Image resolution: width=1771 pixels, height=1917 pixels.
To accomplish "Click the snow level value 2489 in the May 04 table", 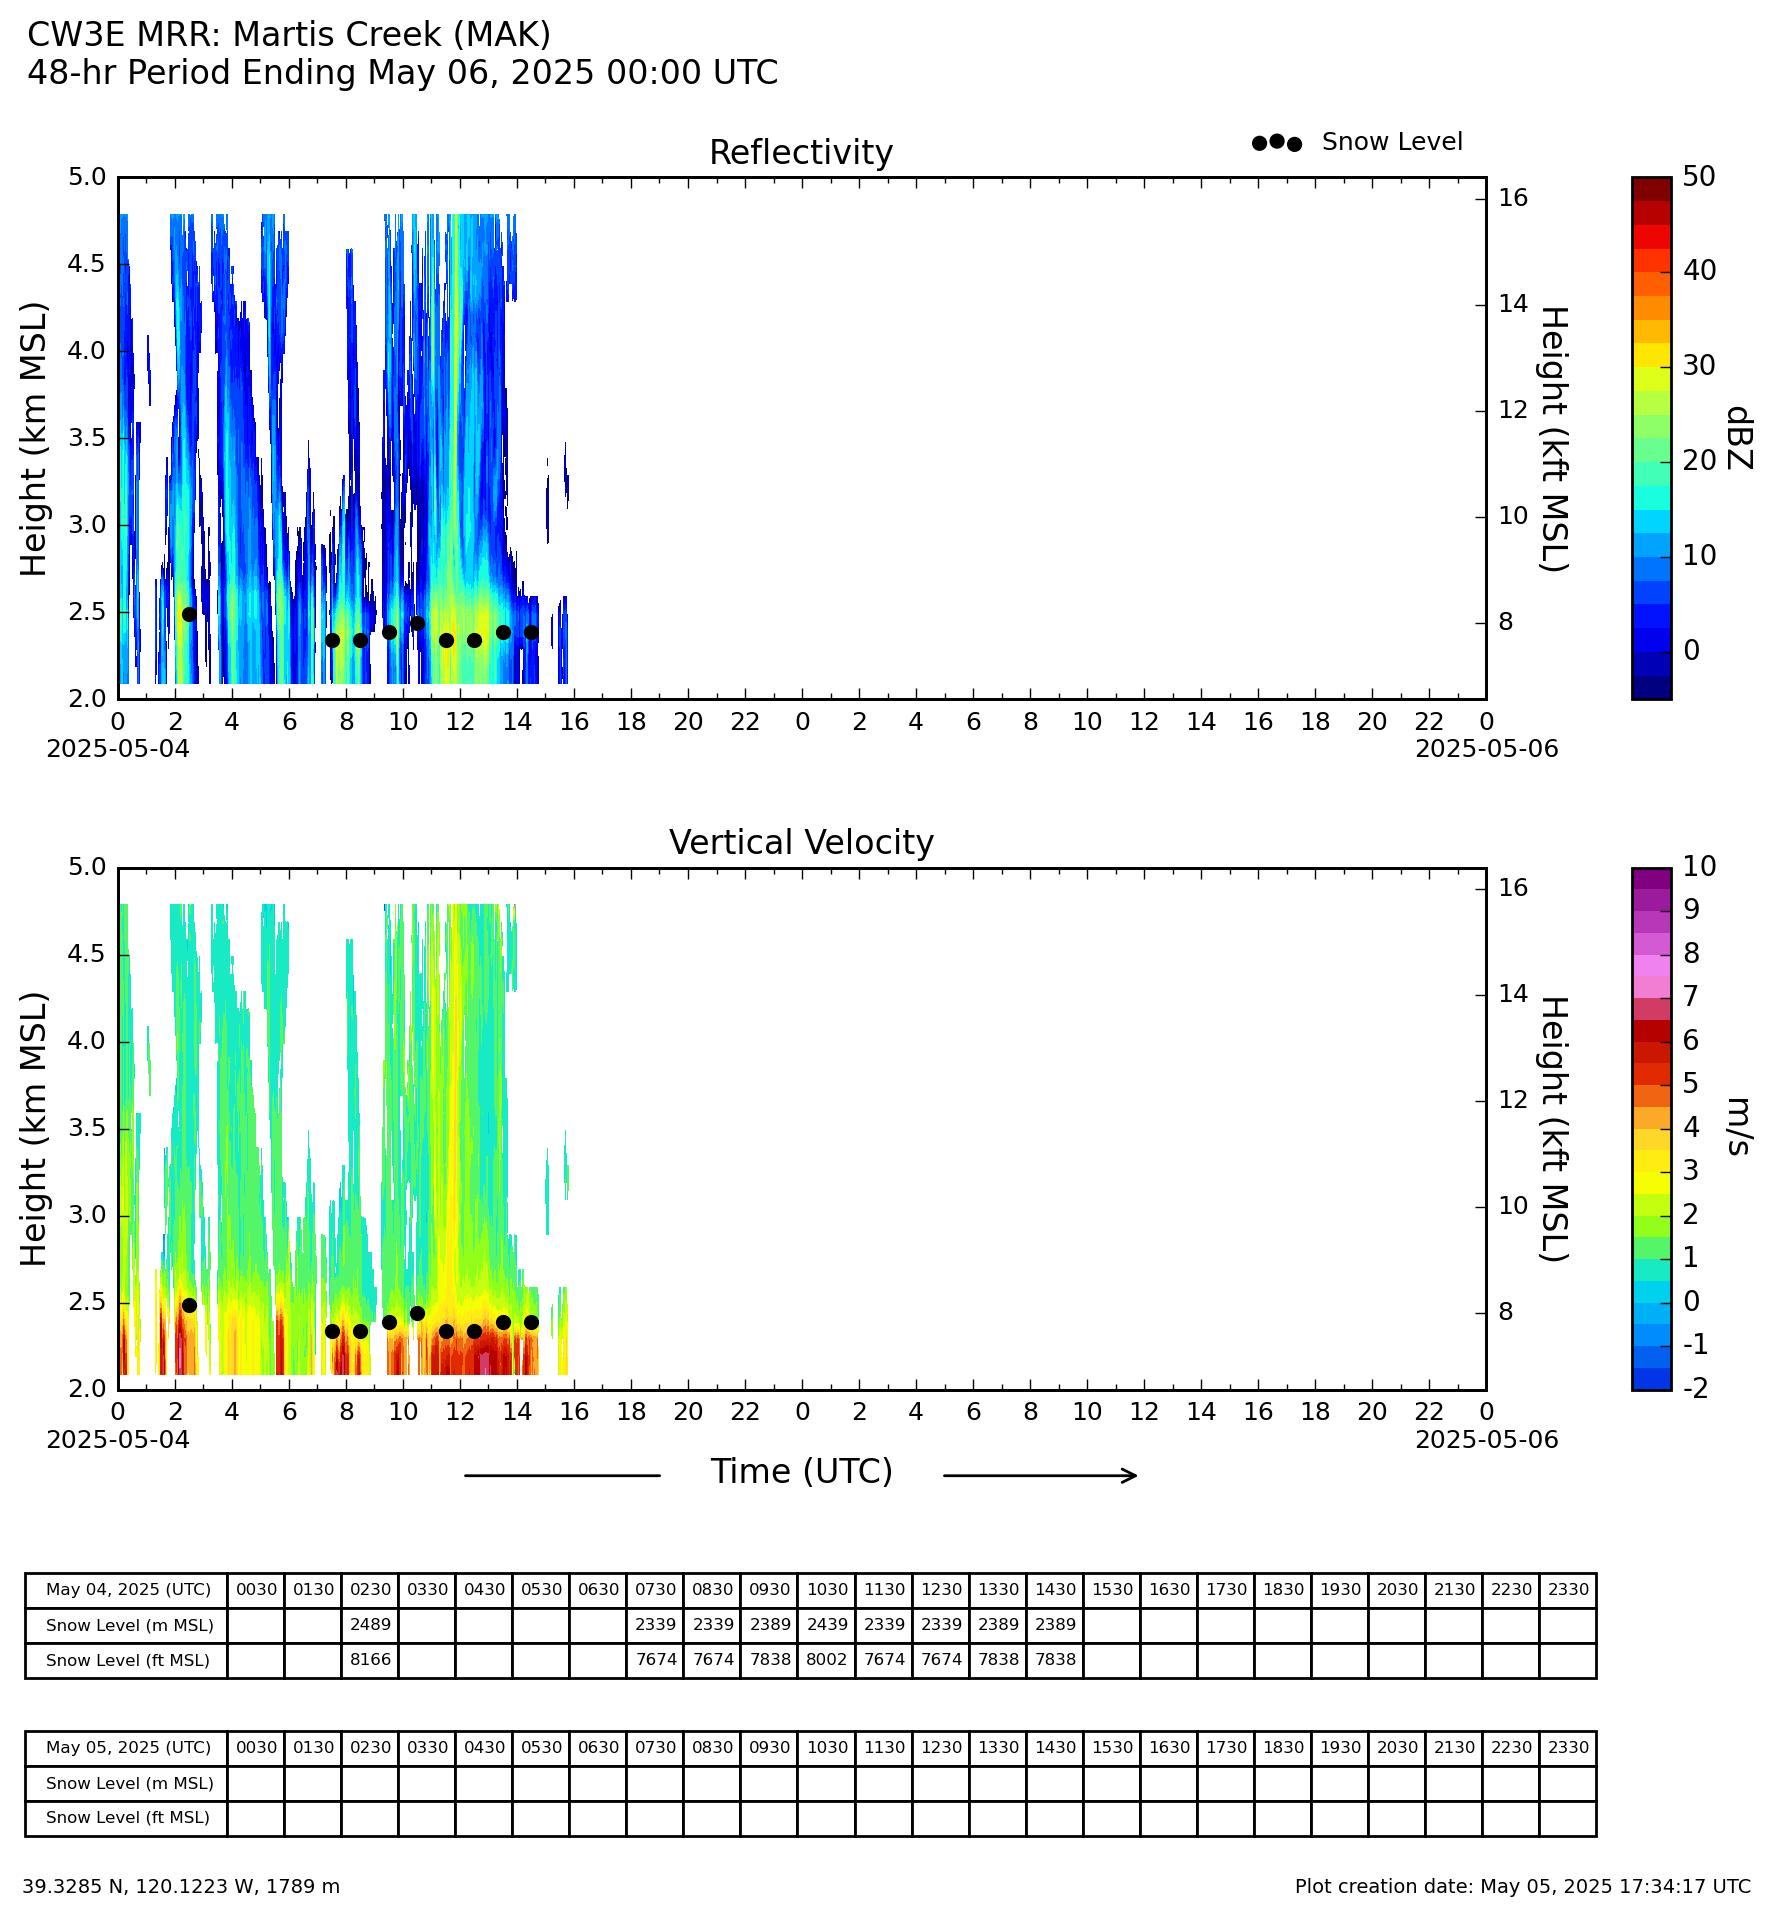I will point(370,1625).
